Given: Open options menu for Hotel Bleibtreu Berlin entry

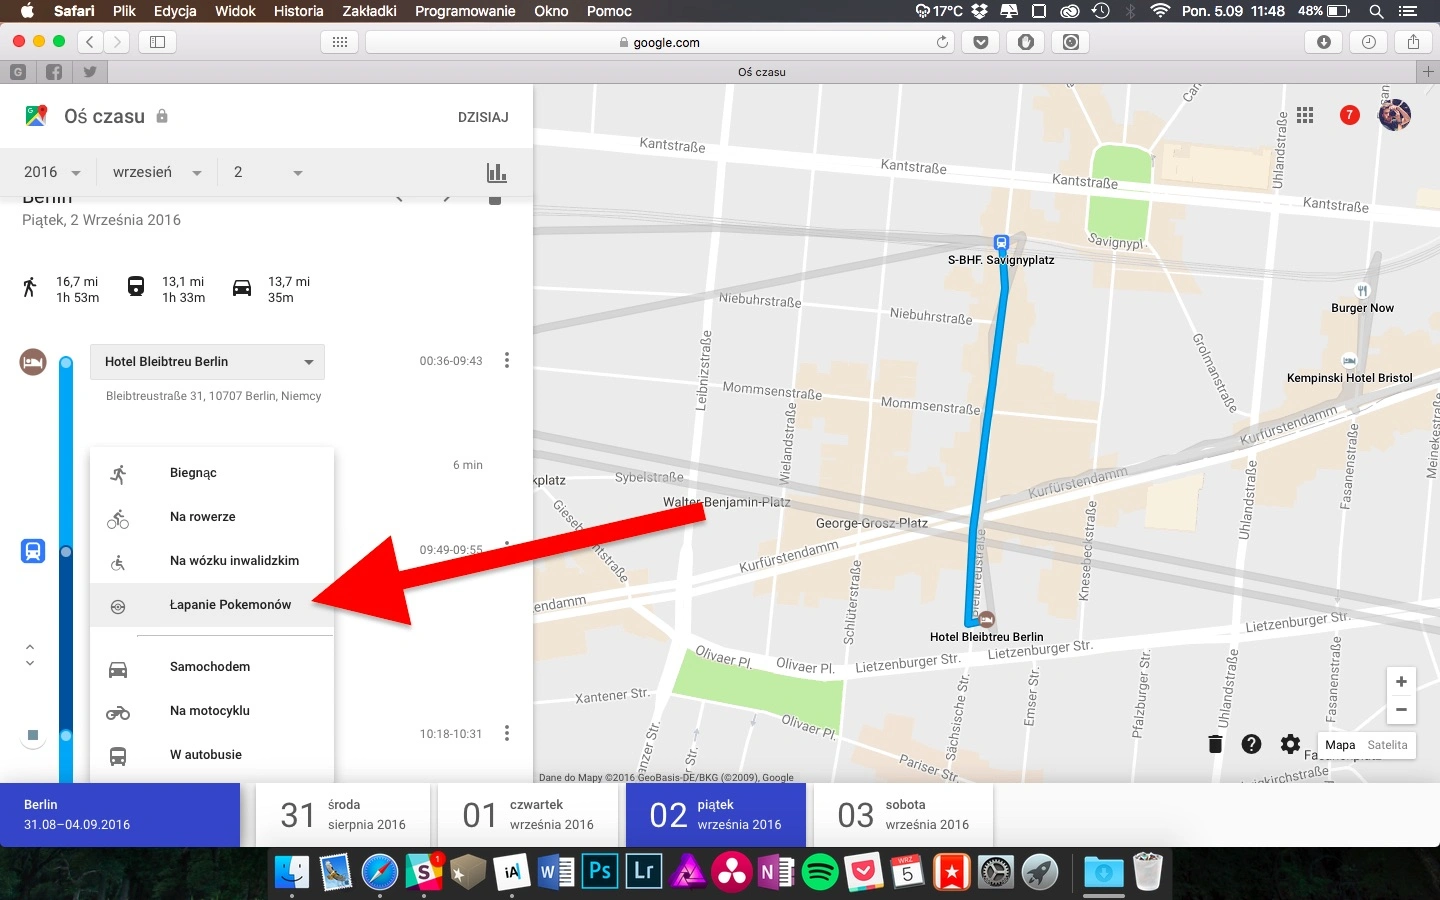Looking at the screenshot, I should tap(507, 360).
